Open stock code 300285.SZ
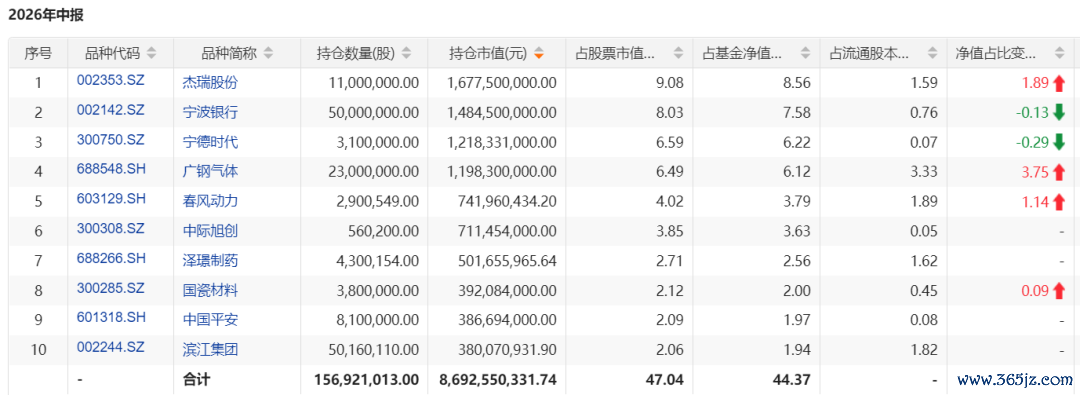1080x395 pixels. pyautogui.click(x=111, y=288)
